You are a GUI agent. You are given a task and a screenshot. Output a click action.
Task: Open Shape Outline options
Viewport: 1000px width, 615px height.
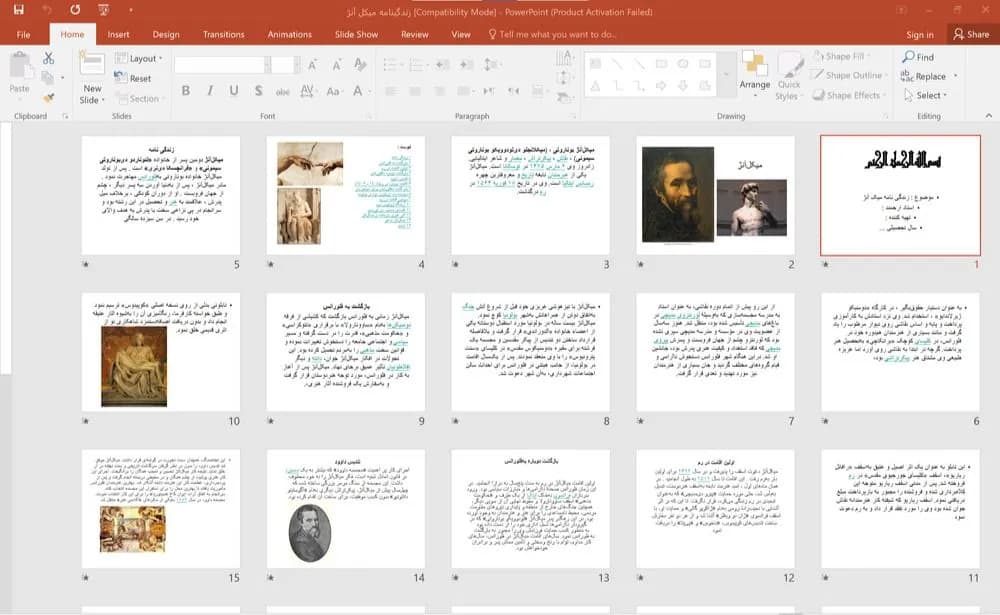(x=848, y=75)
